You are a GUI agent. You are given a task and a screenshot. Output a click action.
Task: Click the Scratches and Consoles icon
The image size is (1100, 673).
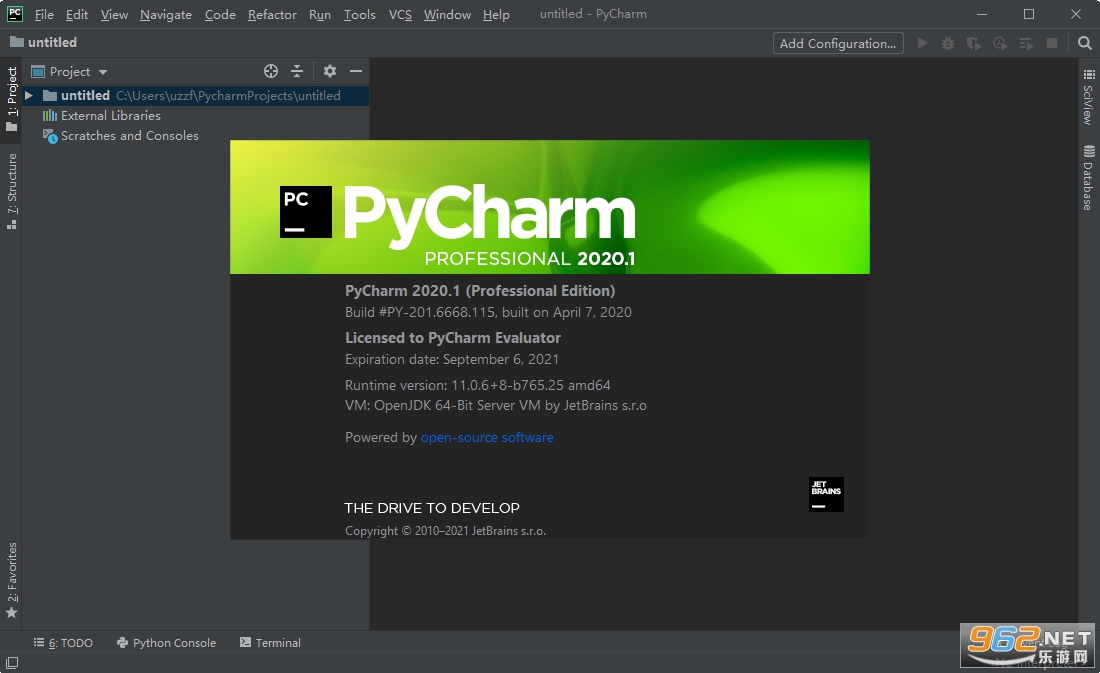[50, 136]
